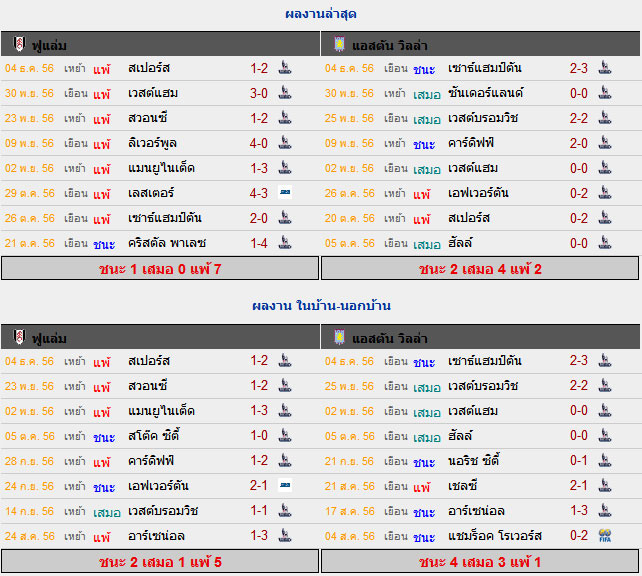This screenshot has width=642, height=576.
Task: Open league icon in the ซันเดอร์แลนด์ 0-0 row
Action: tap(605, 93)
